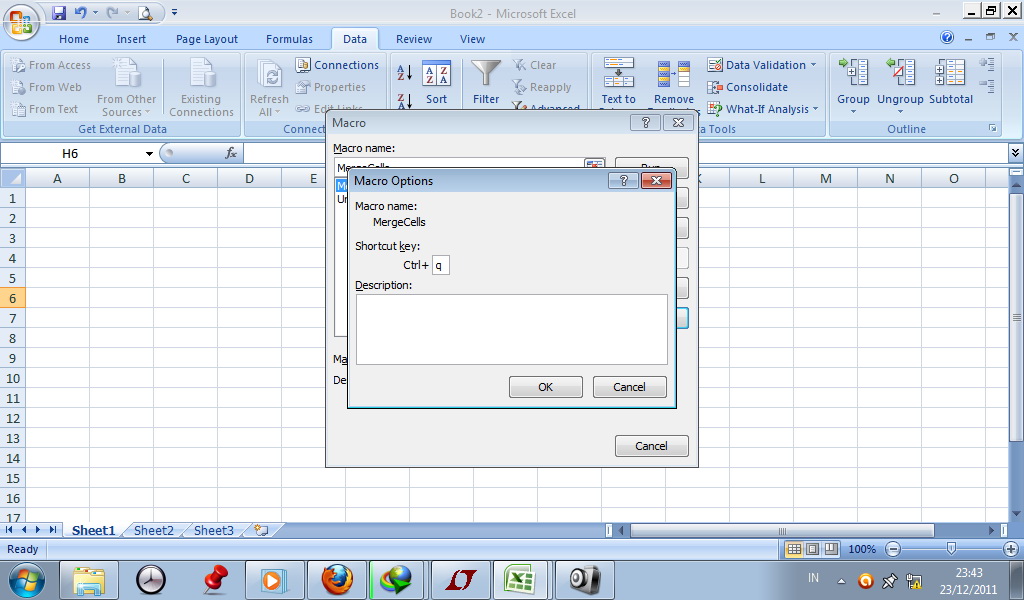Open Excel Help question mark icon
The image size is (1024, 600).
(947, 38)
